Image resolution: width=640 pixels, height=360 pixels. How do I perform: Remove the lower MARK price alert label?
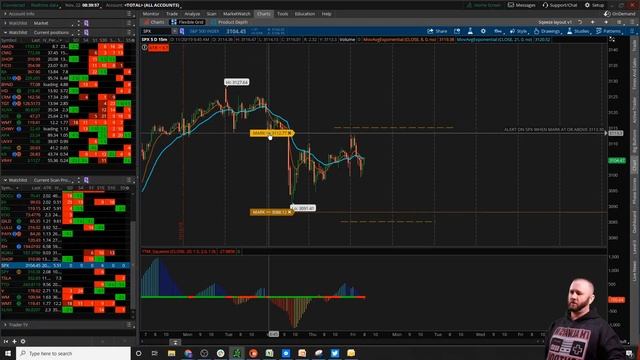click(x=290, y=212)
